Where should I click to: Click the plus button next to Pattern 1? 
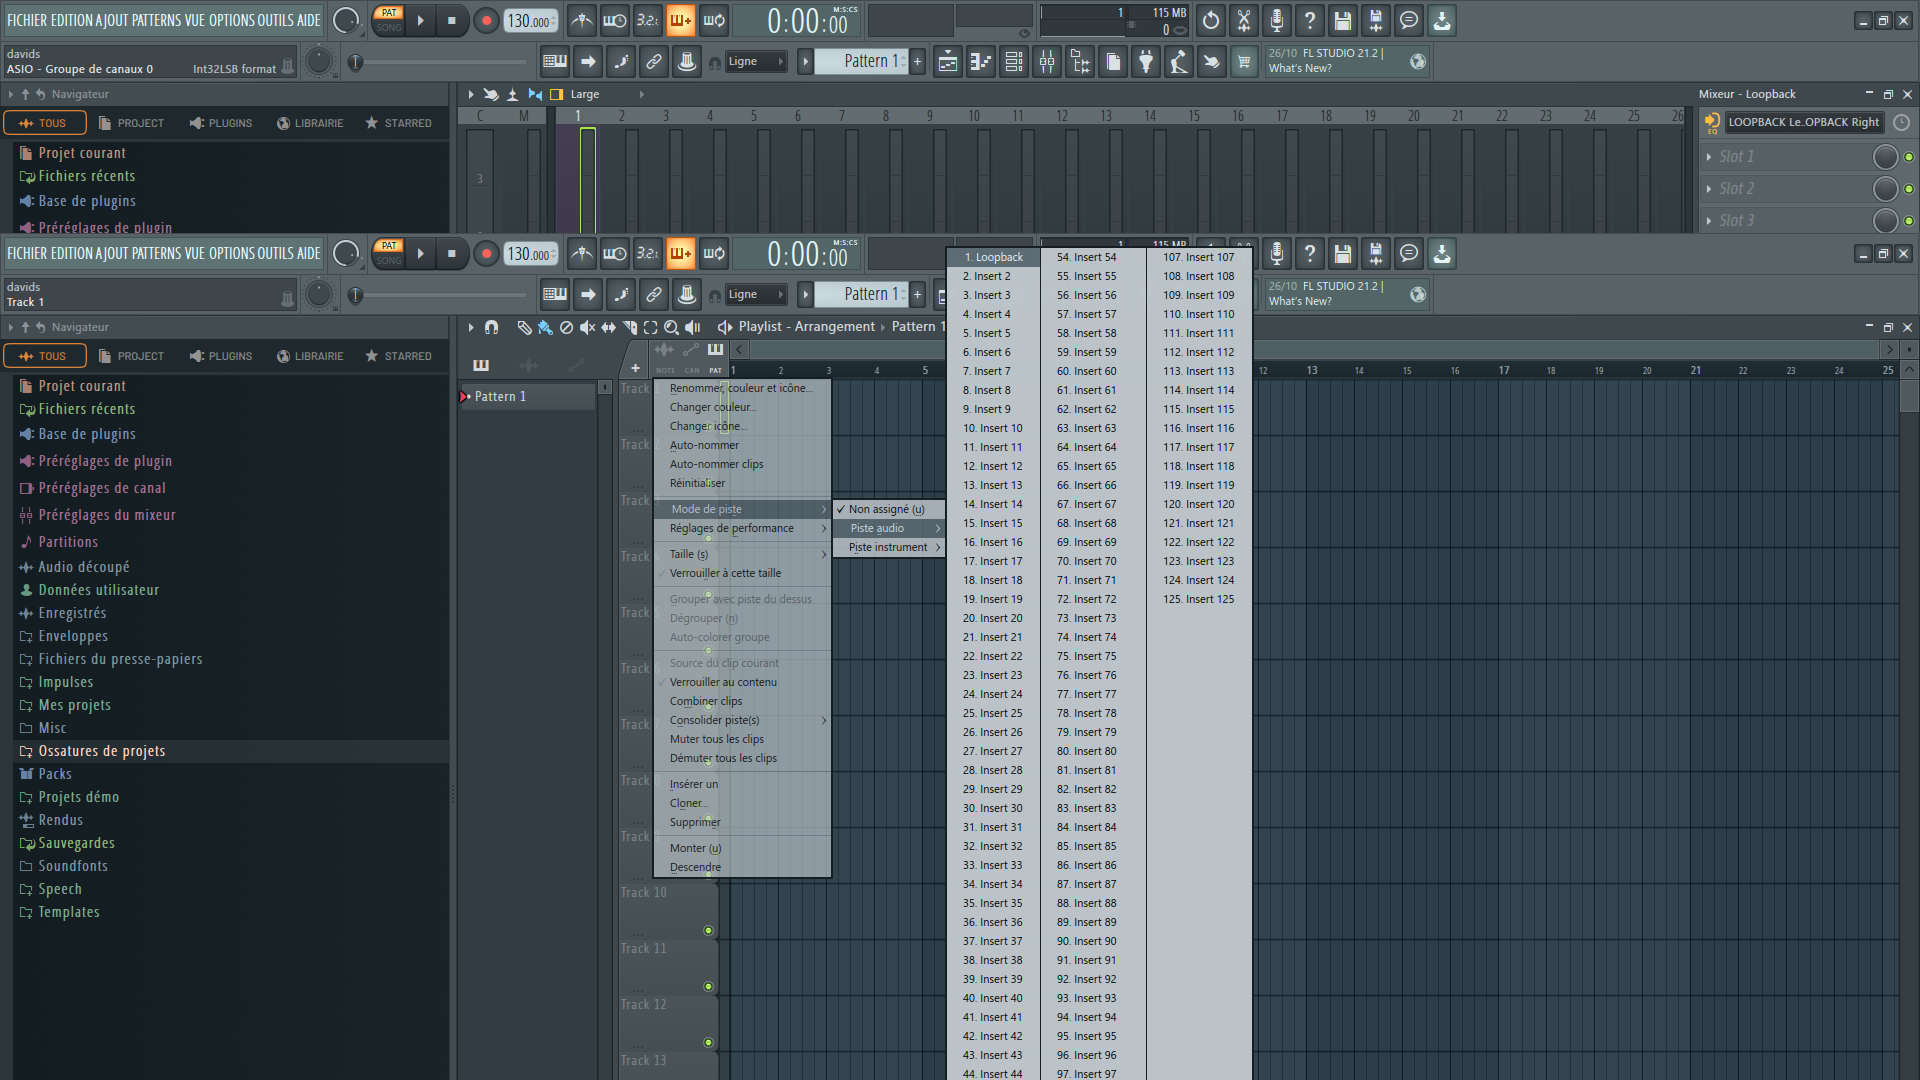coord(917,294)
